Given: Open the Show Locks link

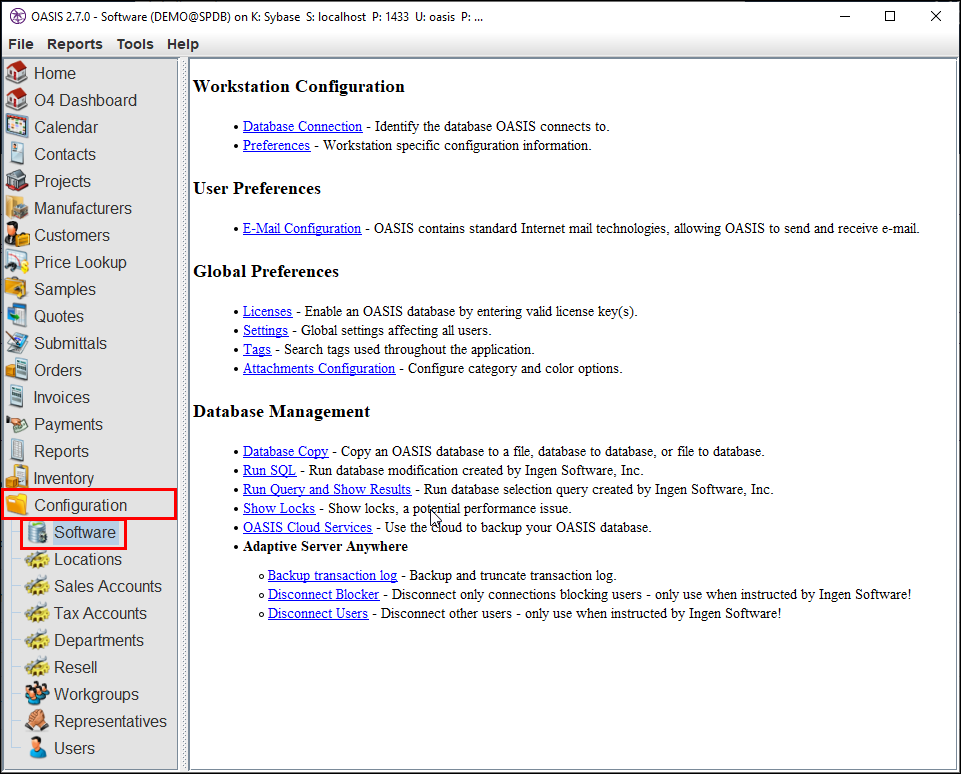Looking at the screenshot, I should pos(279,508).
